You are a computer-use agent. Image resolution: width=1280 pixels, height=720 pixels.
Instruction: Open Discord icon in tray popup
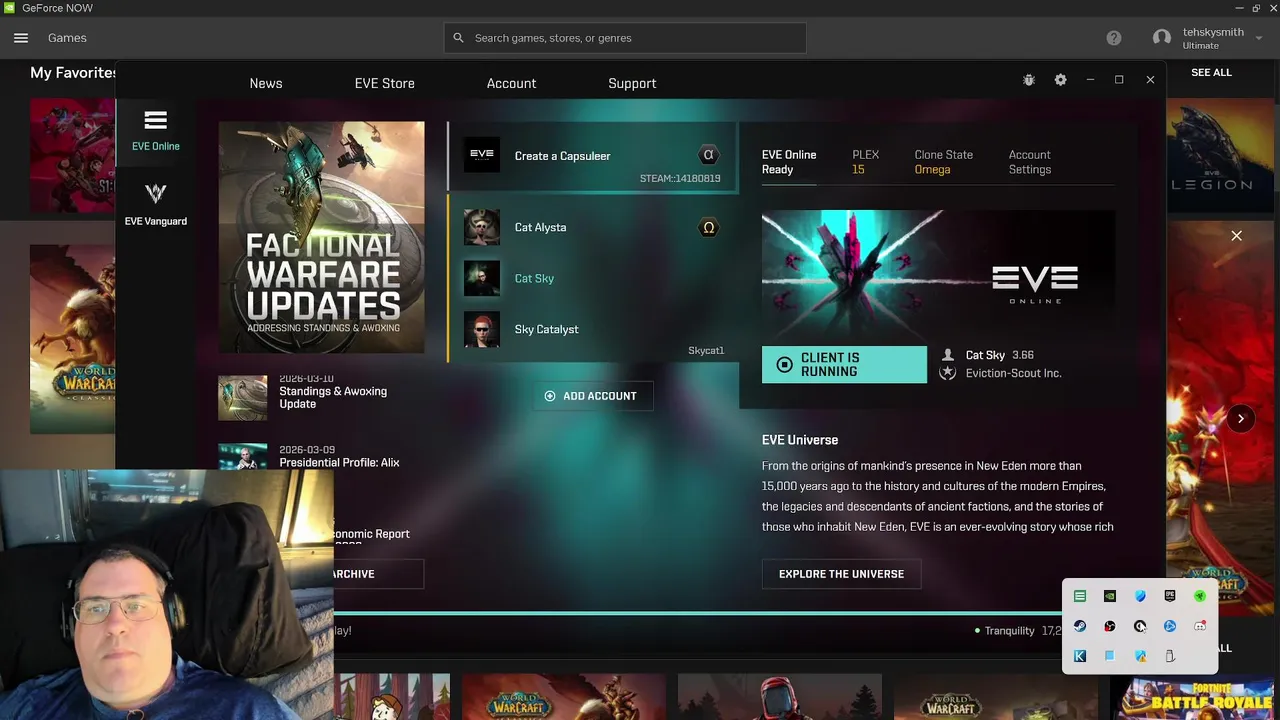click(x=1200, y=626)
